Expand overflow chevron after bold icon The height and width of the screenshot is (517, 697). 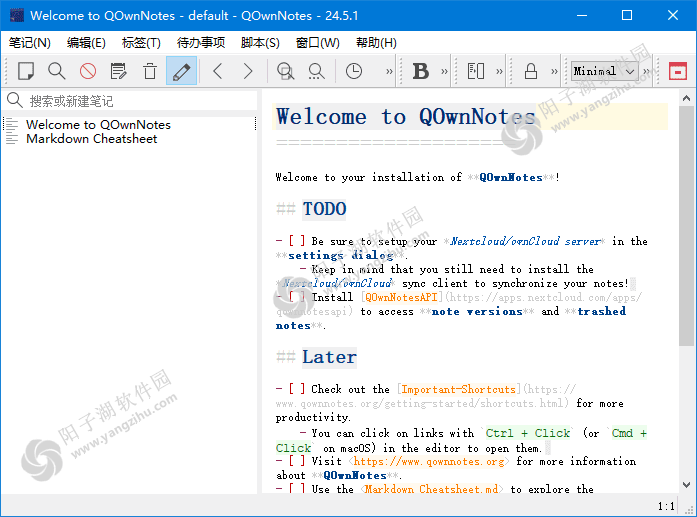[x=445, y=72]
